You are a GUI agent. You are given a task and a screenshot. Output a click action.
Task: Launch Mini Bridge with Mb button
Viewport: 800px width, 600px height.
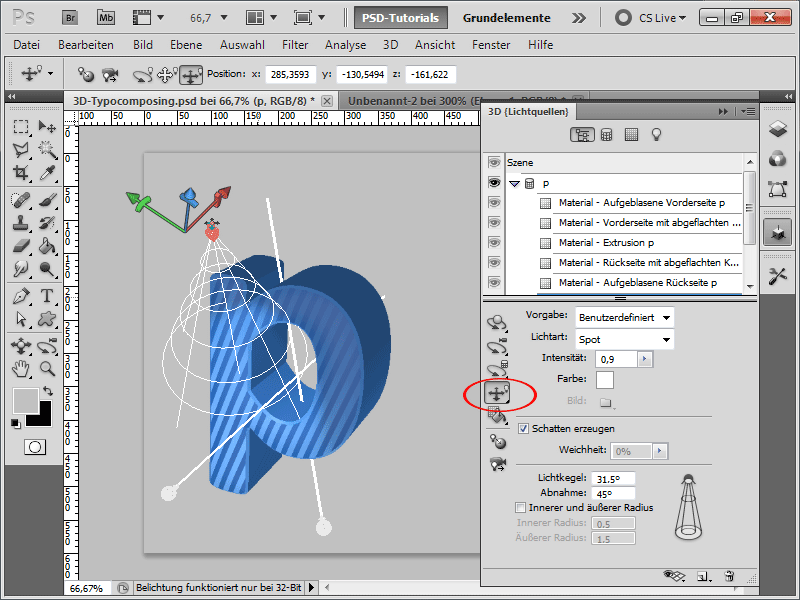tap(106, 18)
